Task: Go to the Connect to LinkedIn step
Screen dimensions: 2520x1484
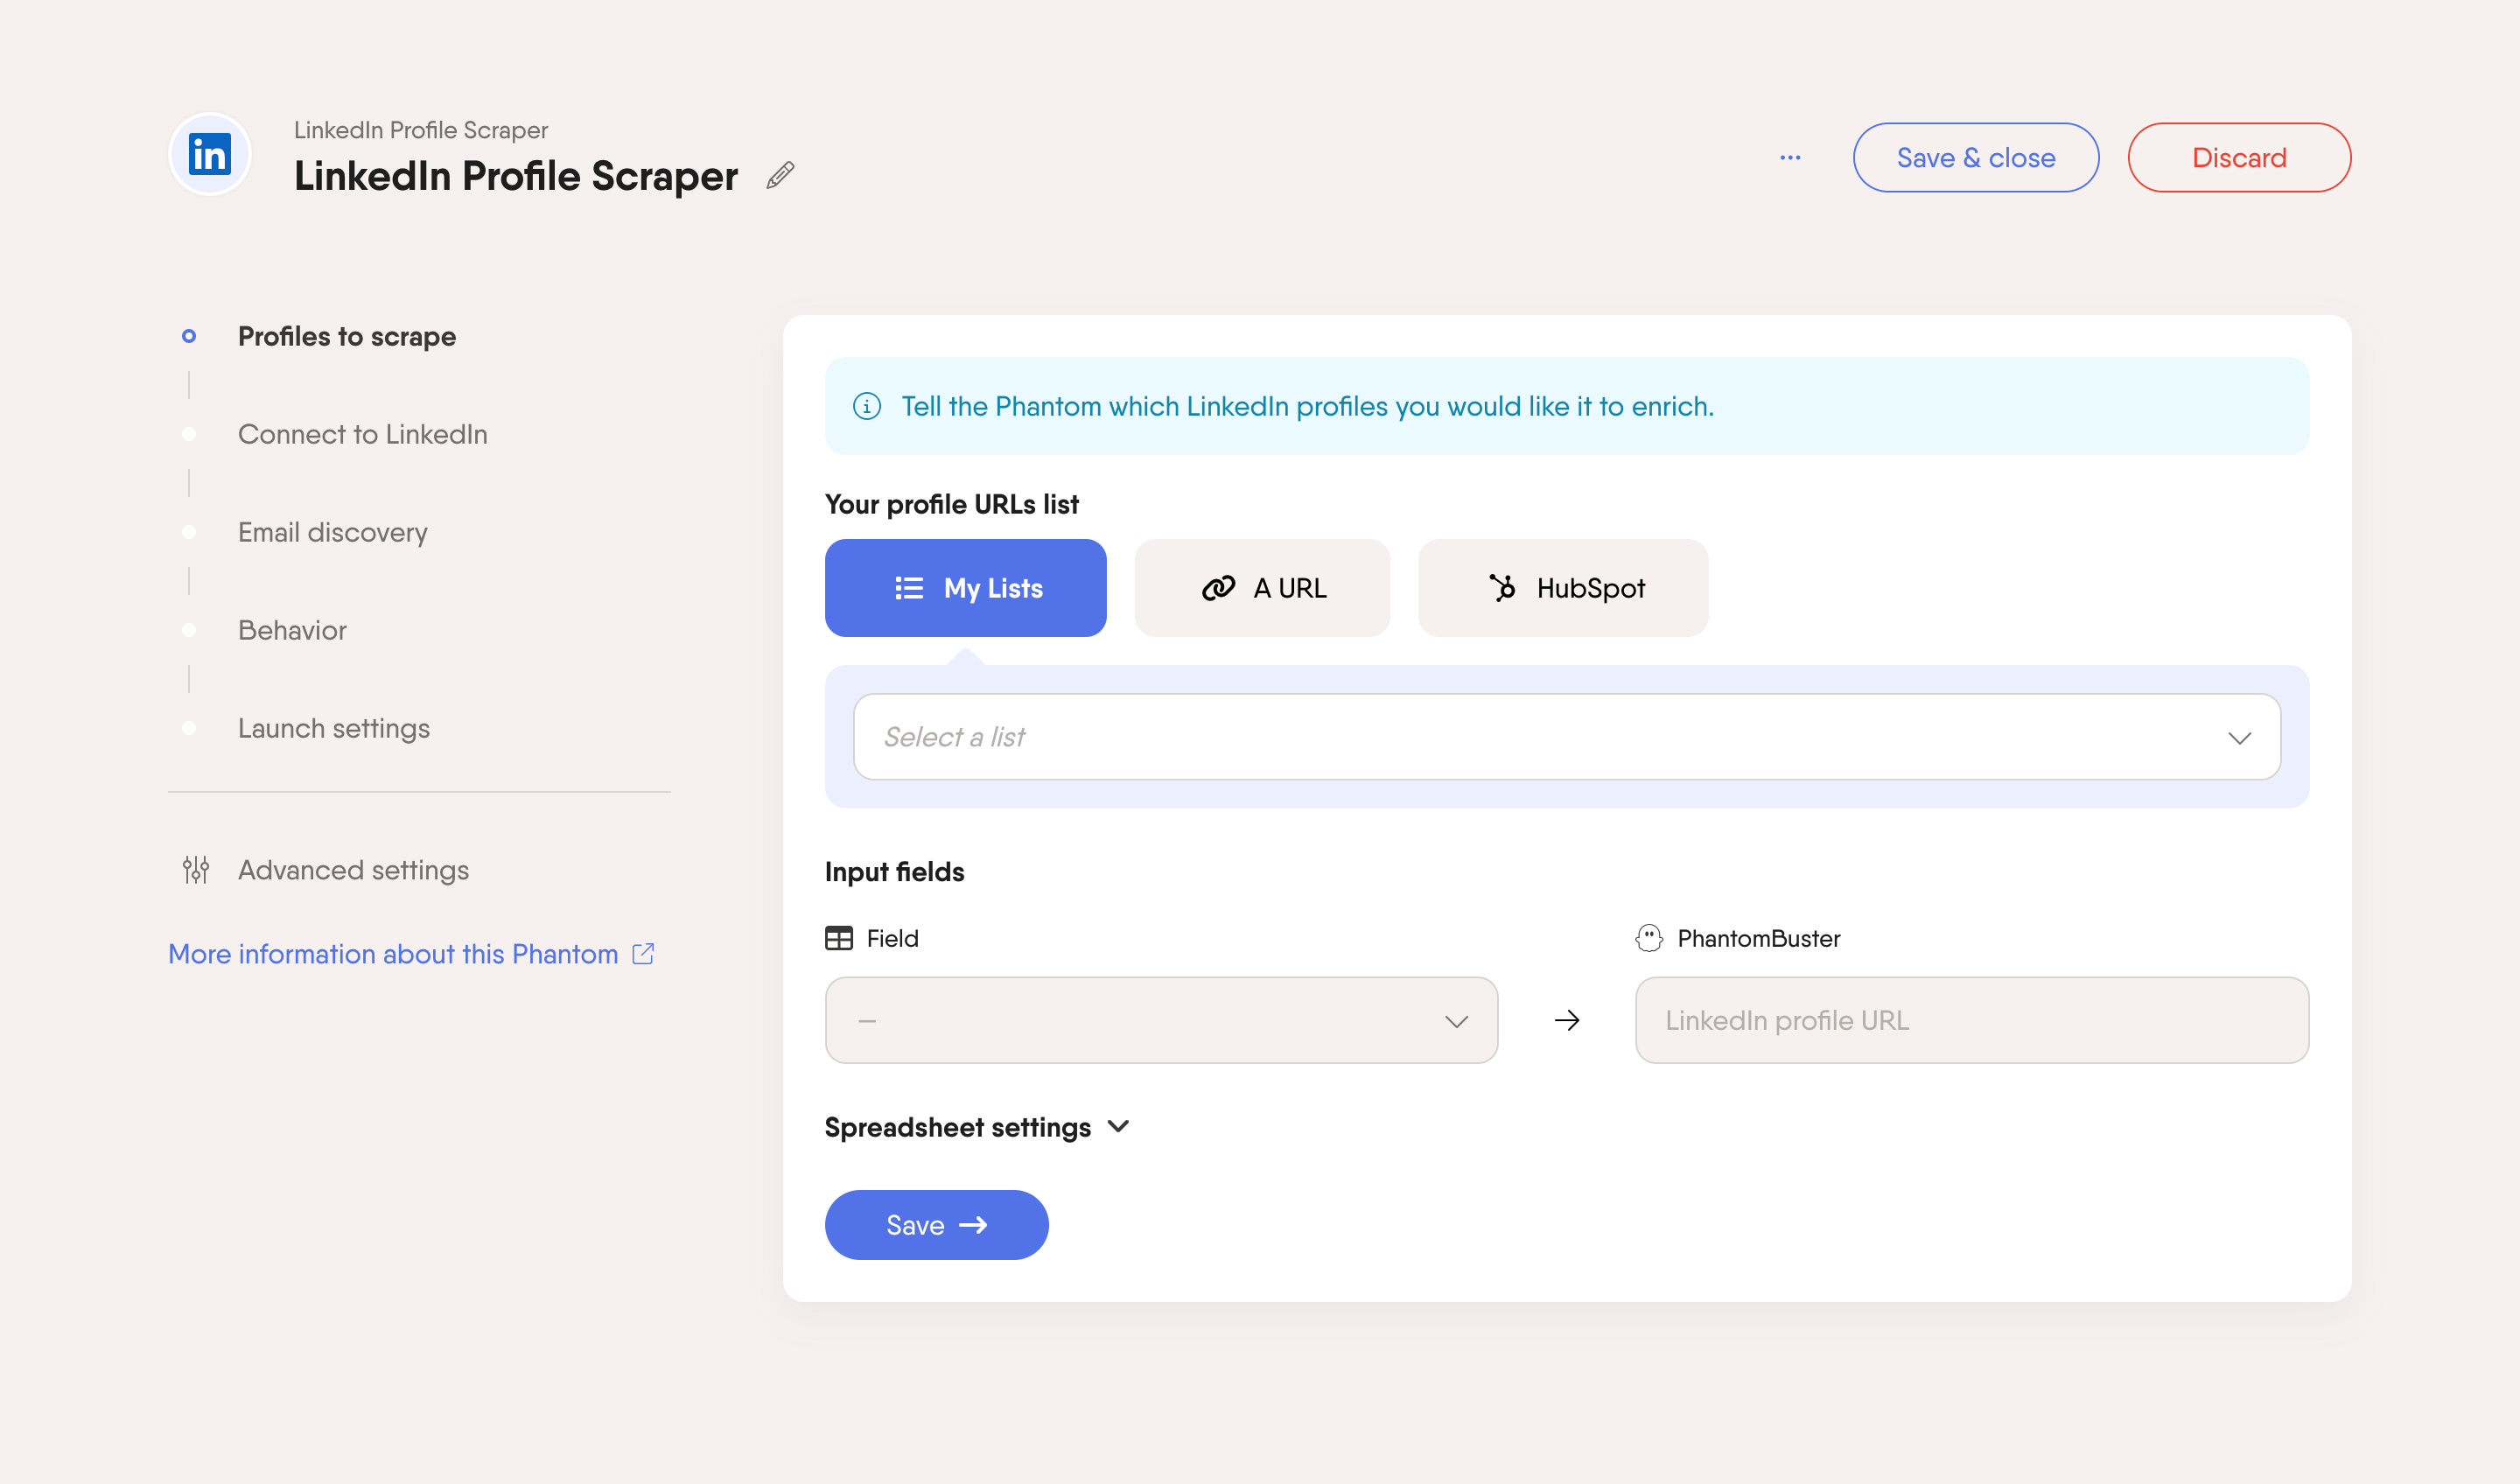Action: point(363,434)
